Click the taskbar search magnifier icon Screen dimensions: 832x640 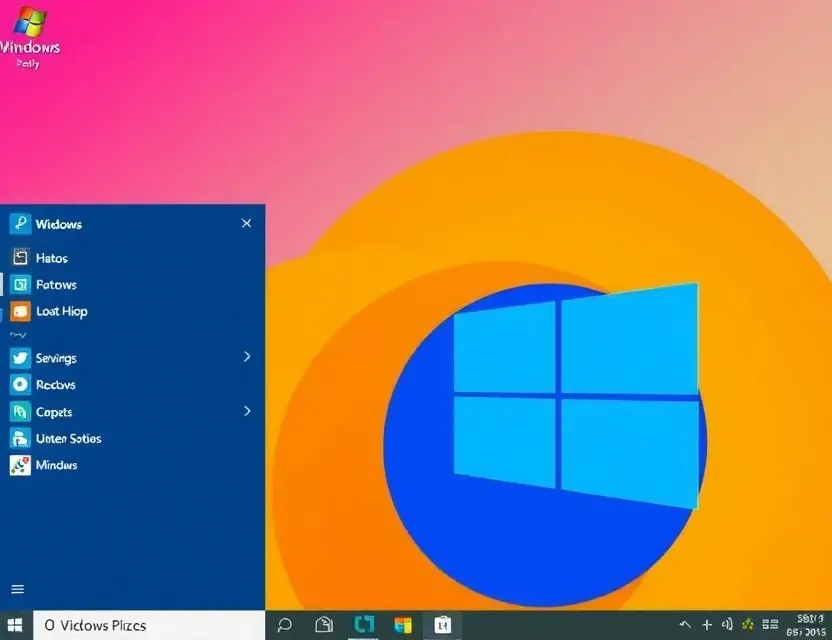click(284, 625)
